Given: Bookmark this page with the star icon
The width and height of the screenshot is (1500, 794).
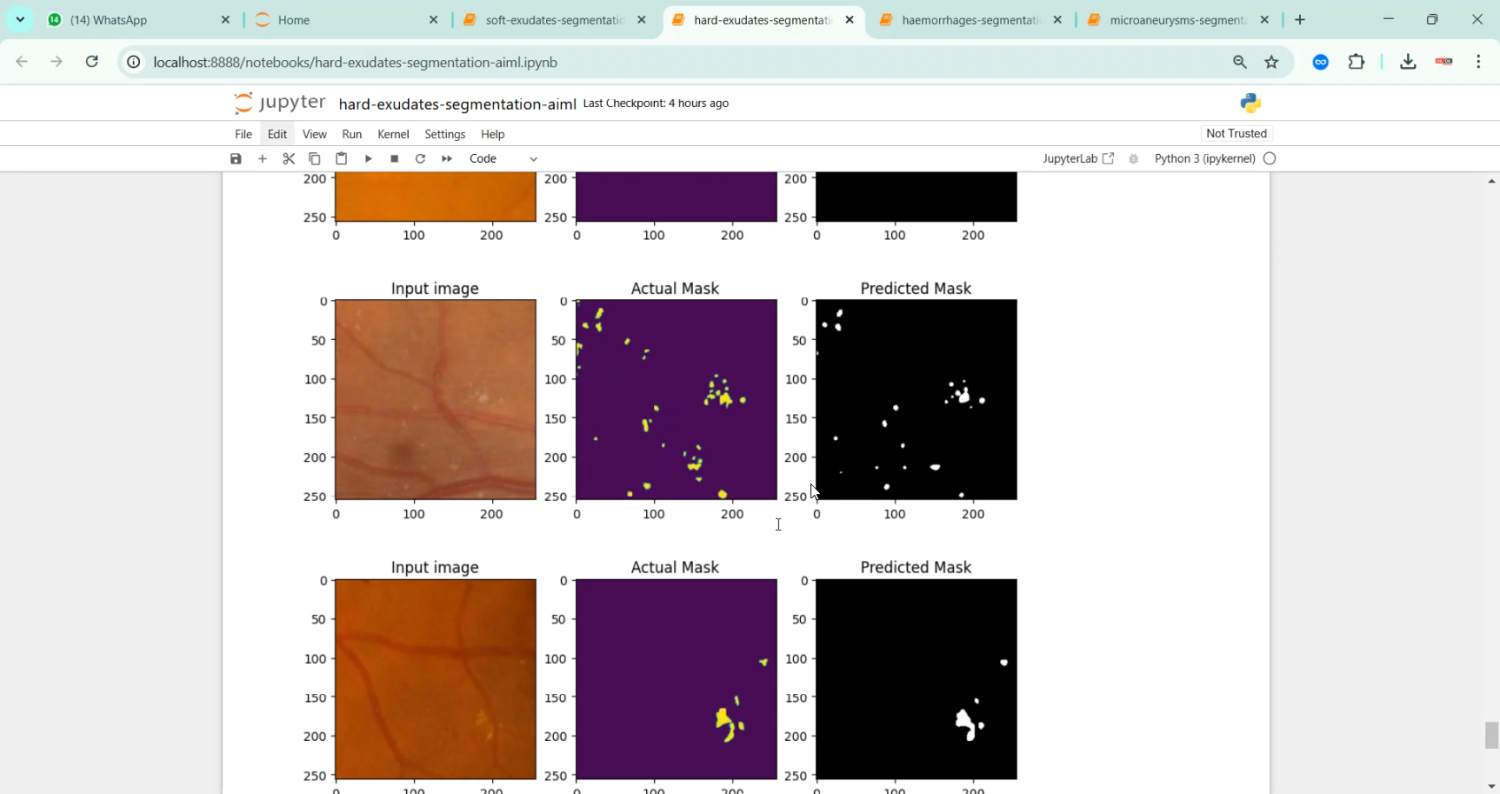Looking at the screenshot, I should click(x=1271, y=62).
